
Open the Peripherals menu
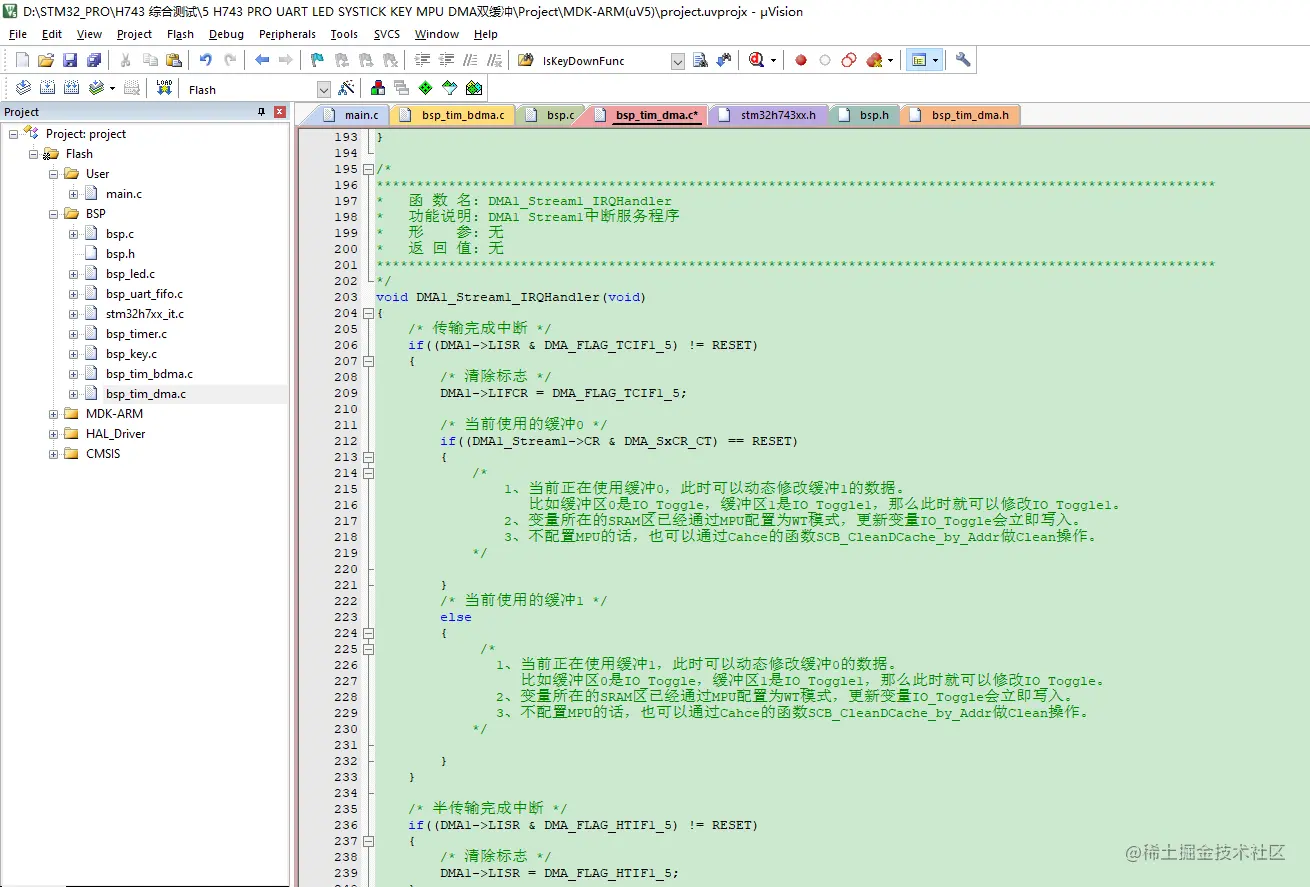(x=287, y=34)
